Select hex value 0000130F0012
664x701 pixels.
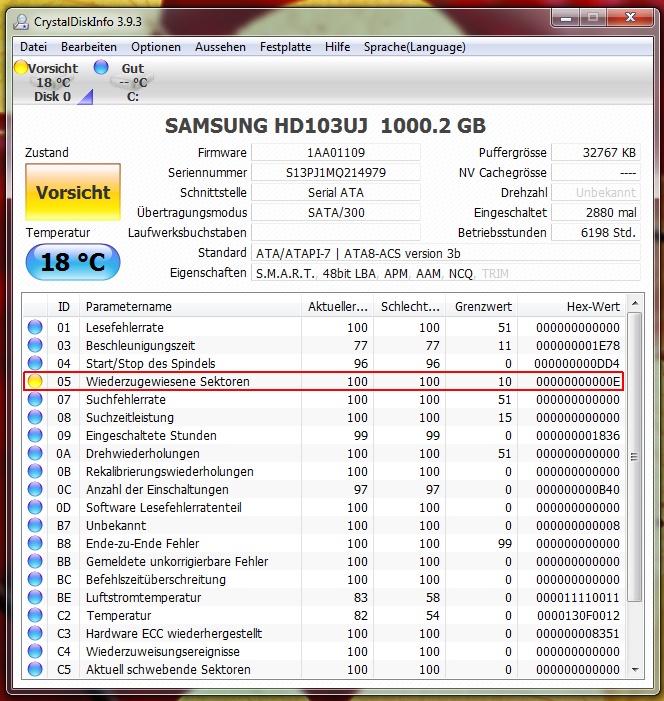(x=578, y=616)
